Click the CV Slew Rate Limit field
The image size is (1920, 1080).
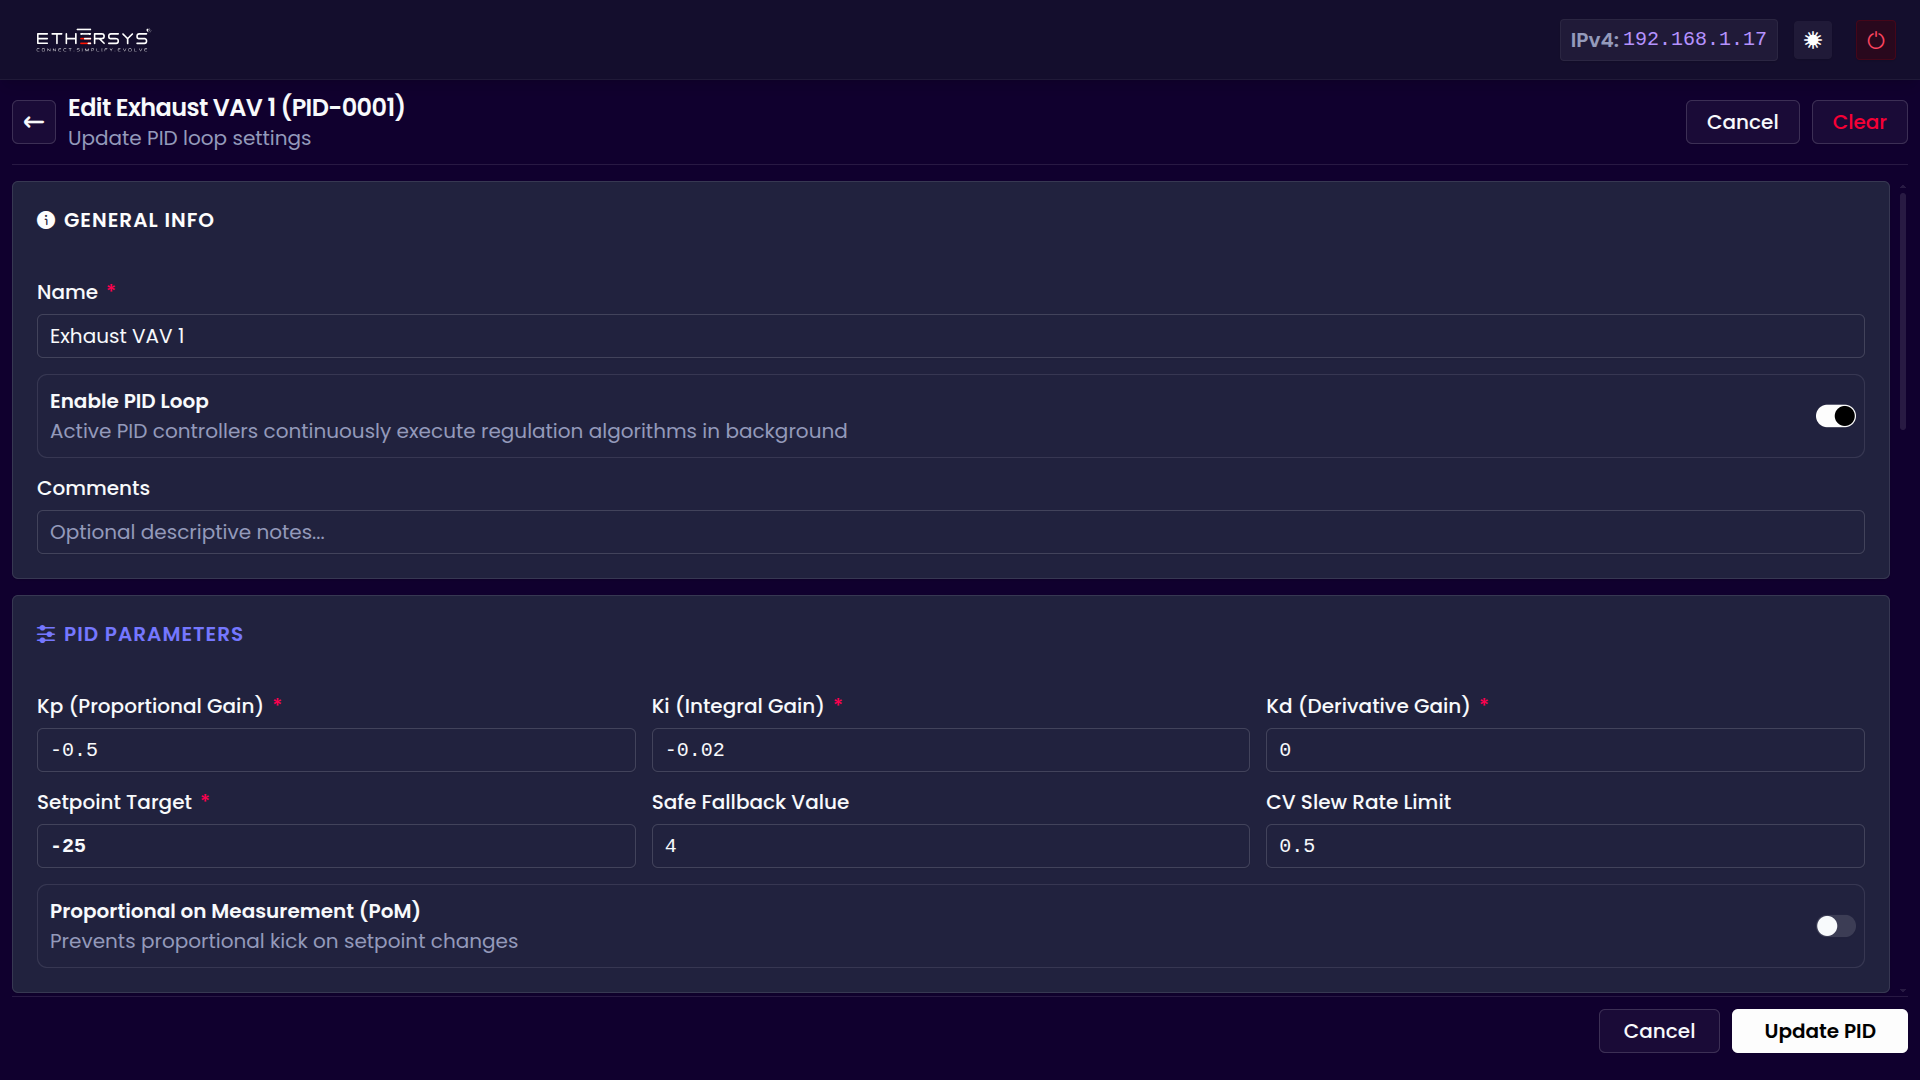[1565, 846]
